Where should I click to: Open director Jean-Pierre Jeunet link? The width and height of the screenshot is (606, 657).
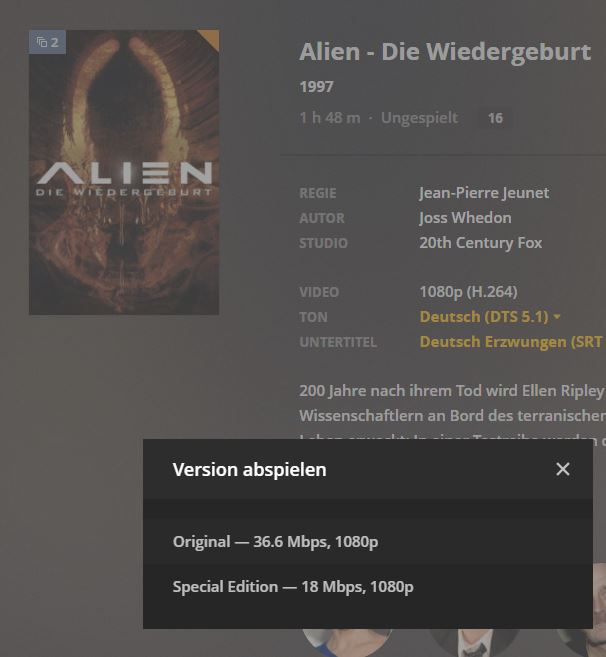click(484, 193)
